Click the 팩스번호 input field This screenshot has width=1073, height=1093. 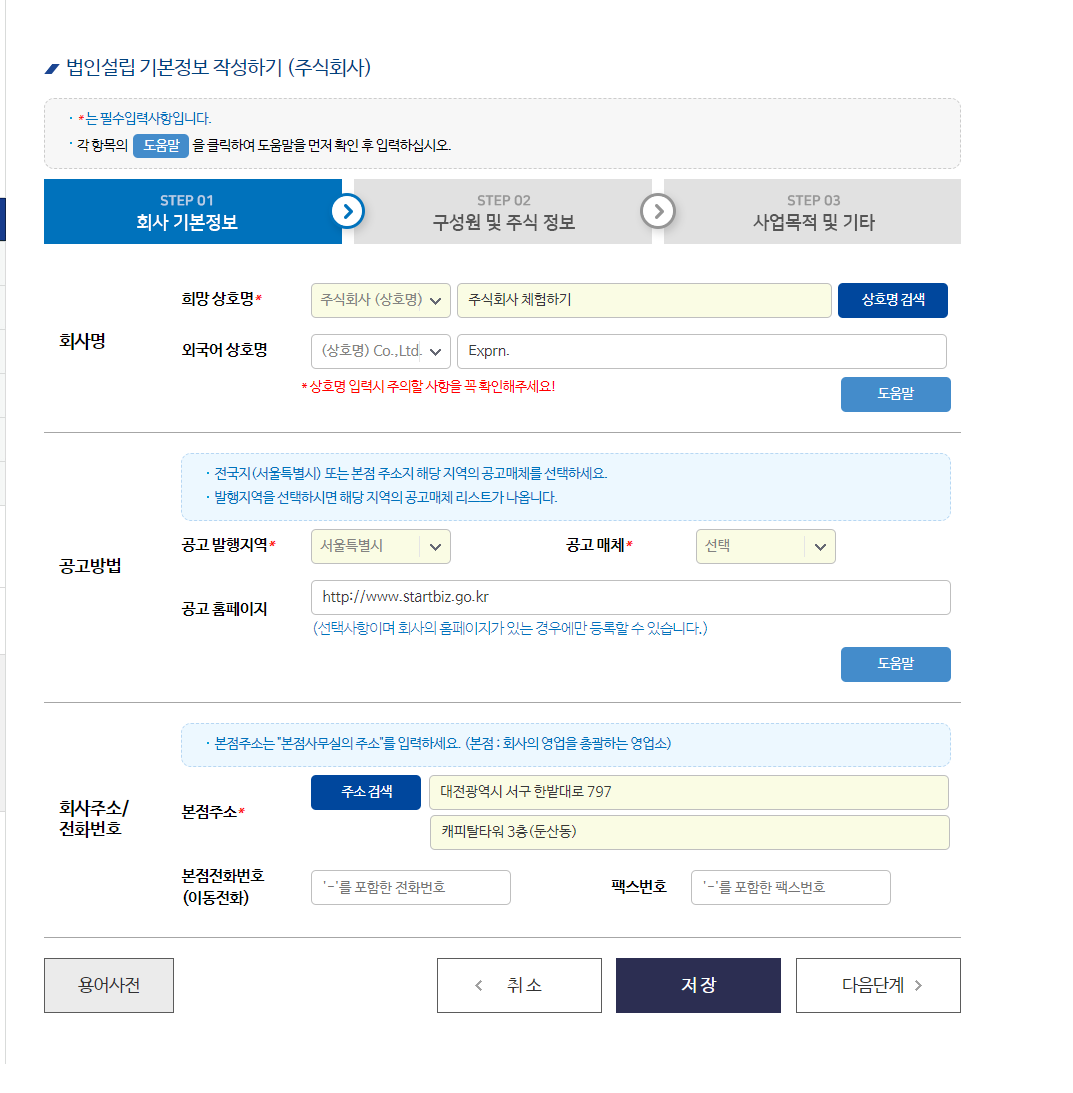[791, 887]
